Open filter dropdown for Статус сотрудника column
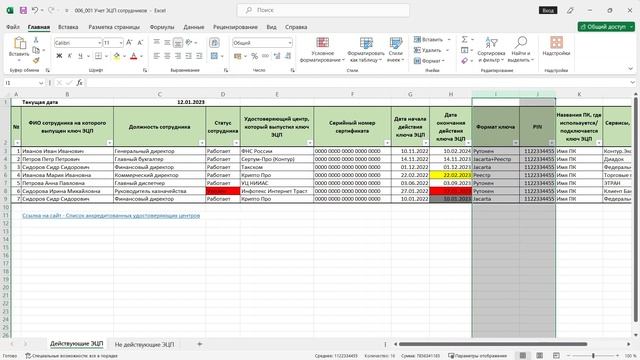 point(236,143)
